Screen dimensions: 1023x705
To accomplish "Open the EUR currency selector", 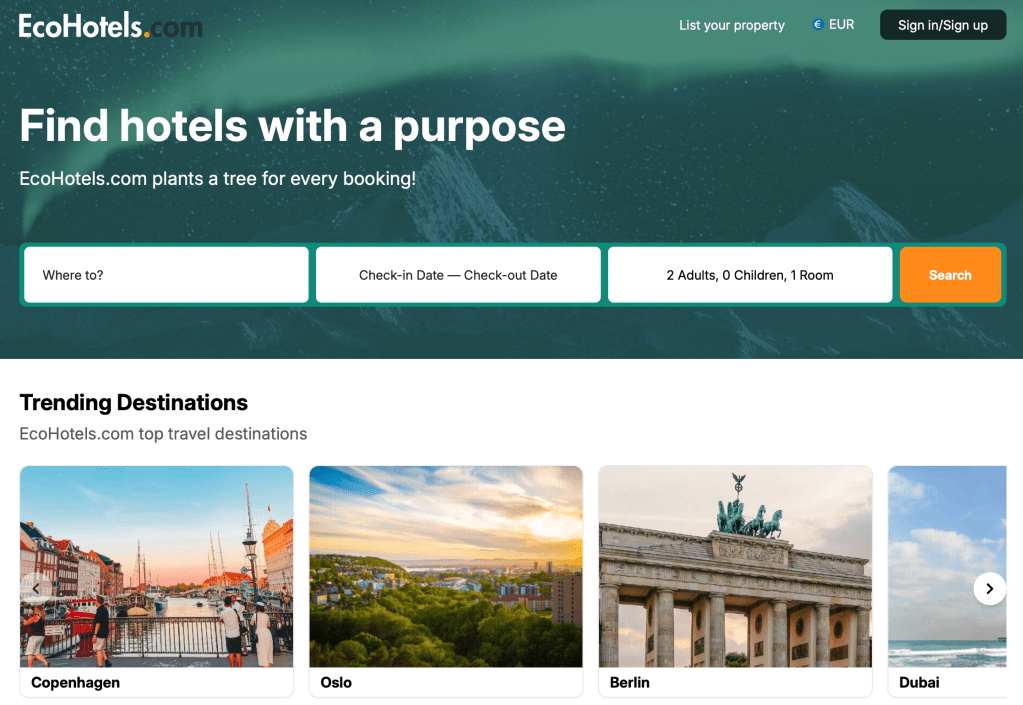I will (833, 25).
